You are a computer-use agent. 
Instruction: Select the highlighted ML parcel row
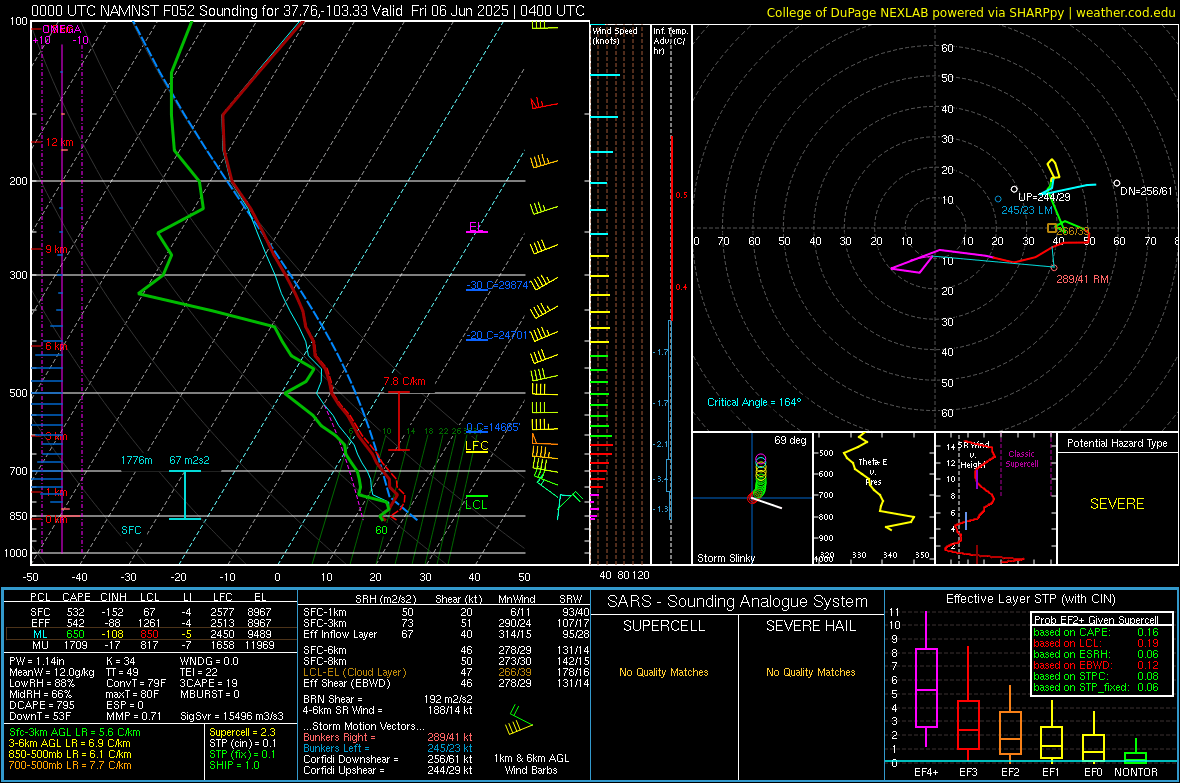click(x=151, y=634)
